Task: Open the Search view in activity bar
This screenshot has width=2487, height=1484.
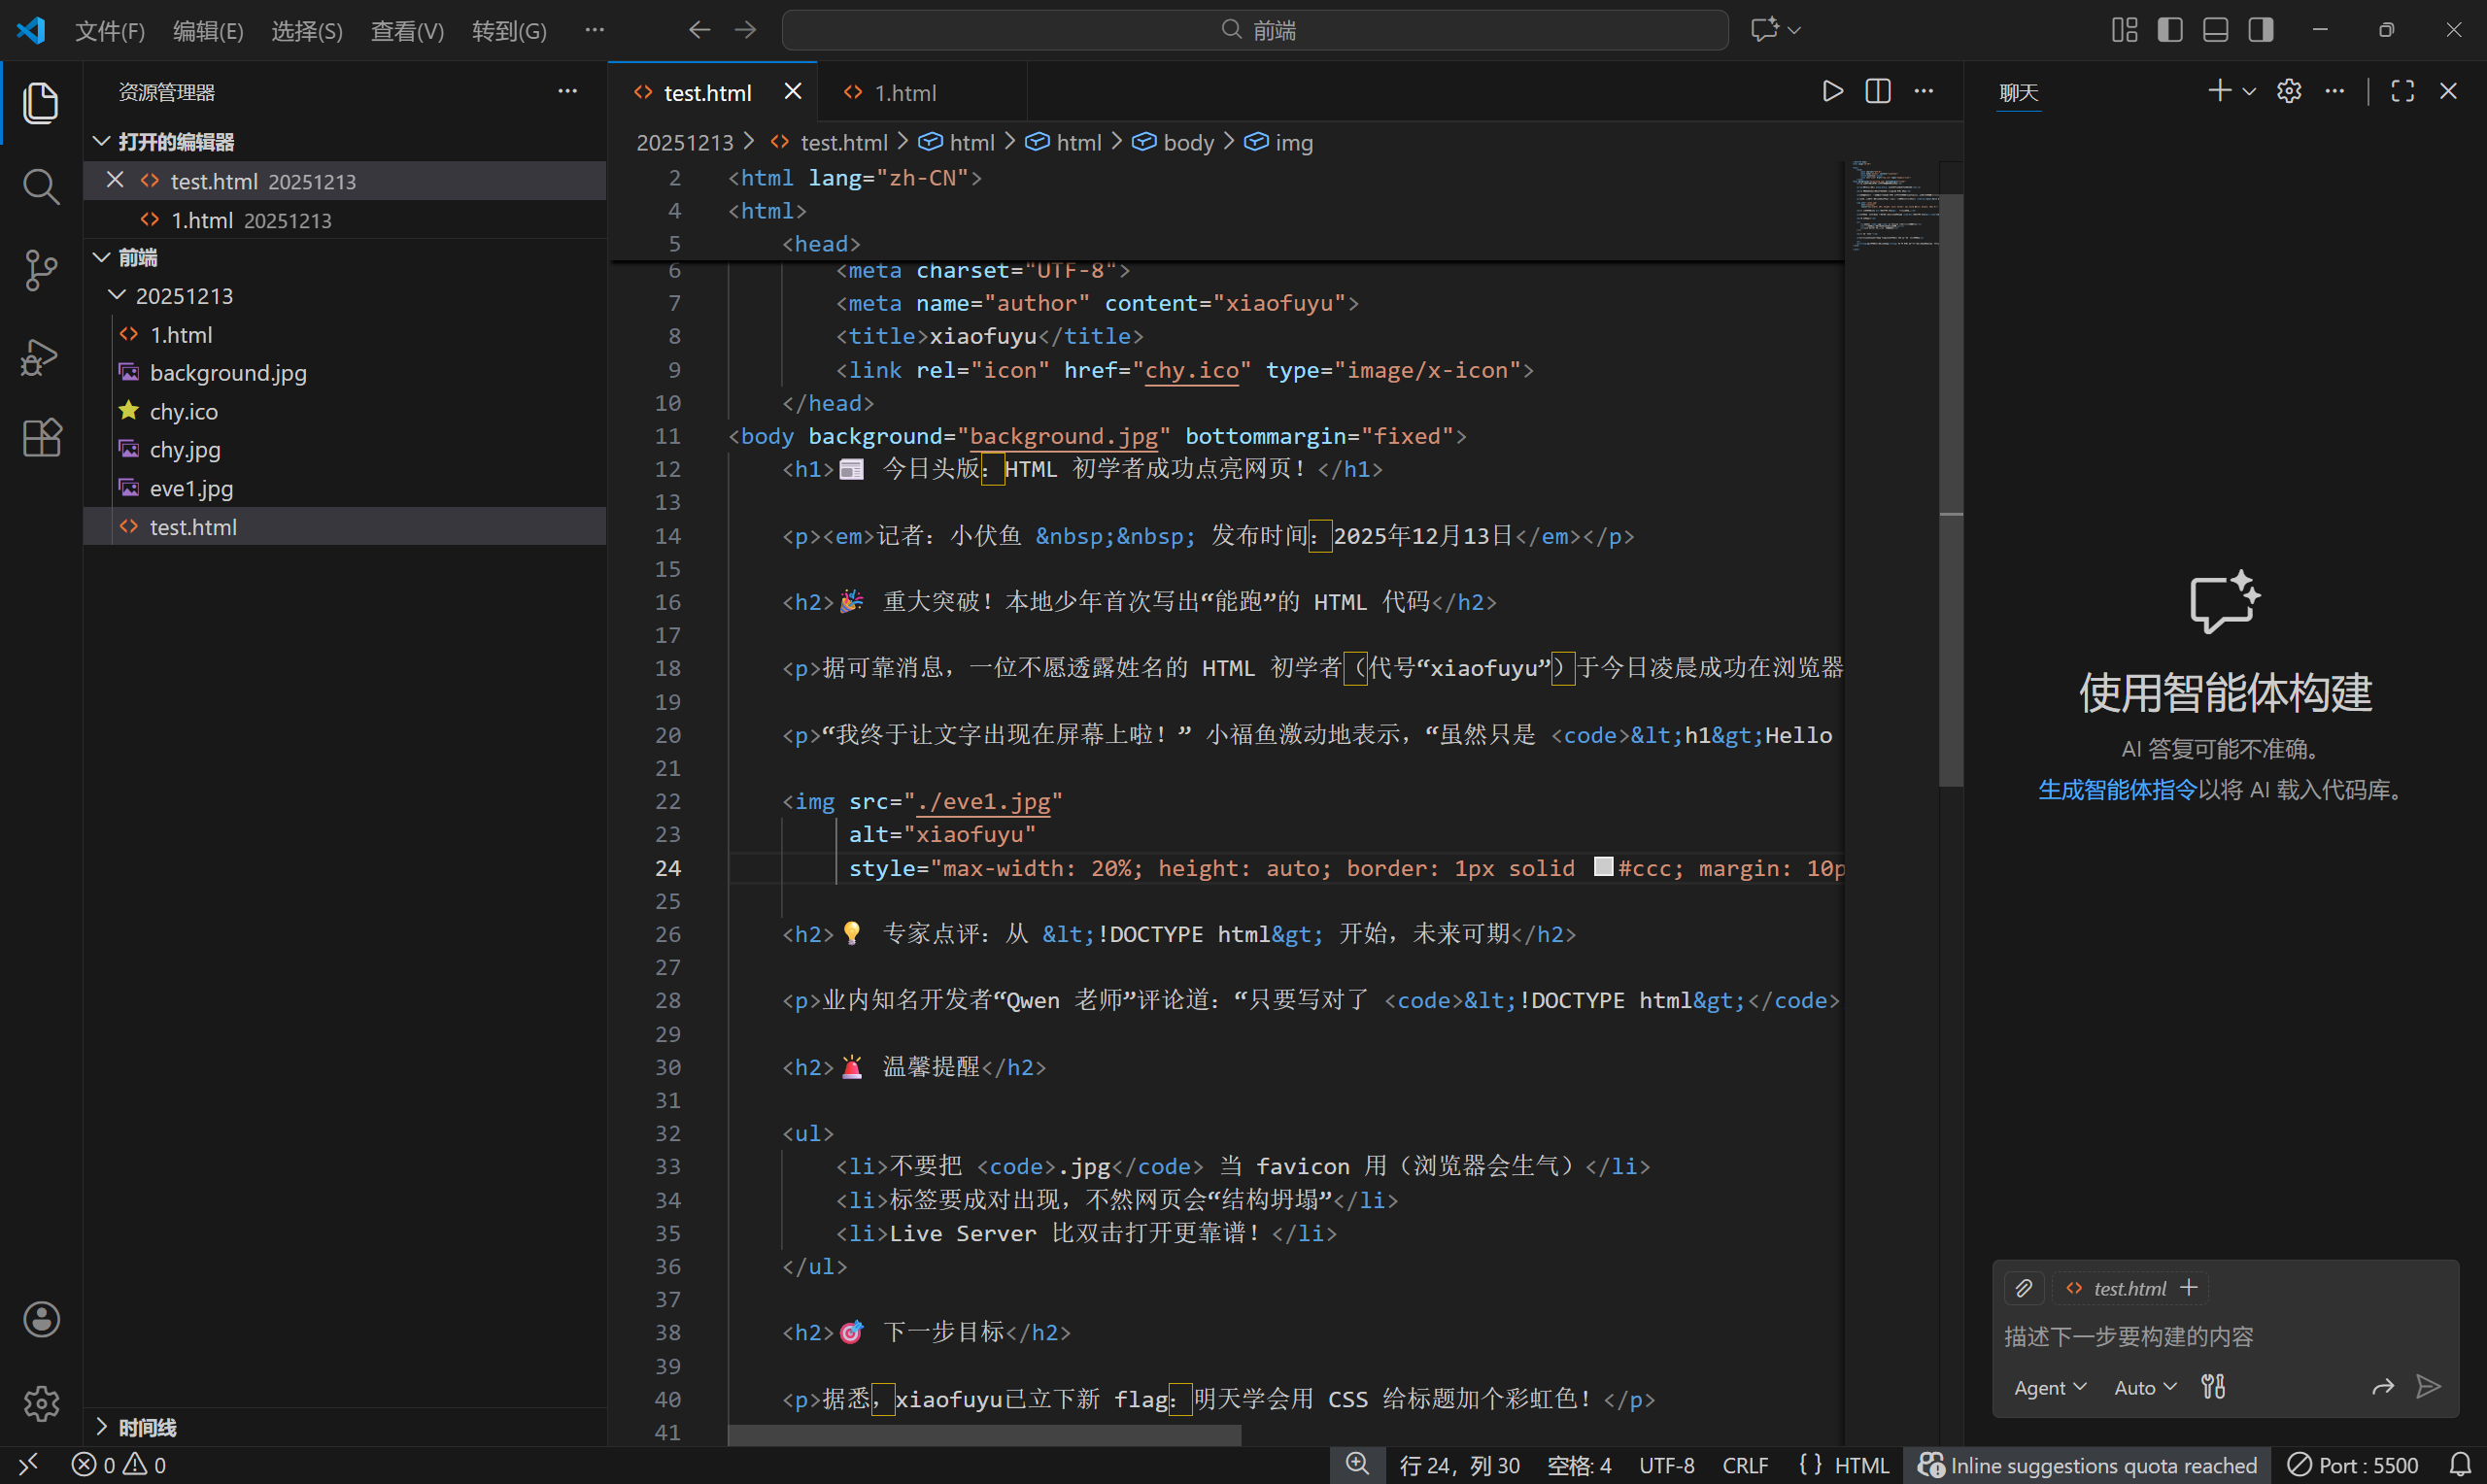Action: (40, 187)
